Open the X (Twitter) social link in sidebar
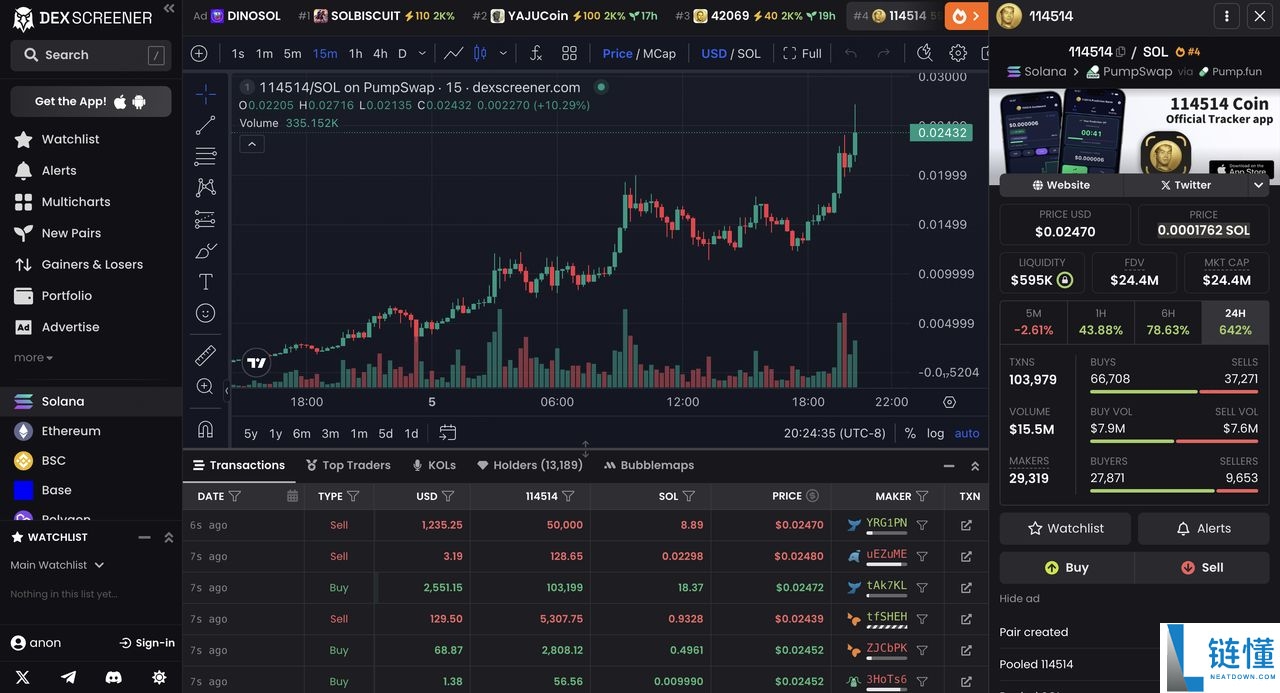Screen dimensions: 1280x693 (23, 677)
